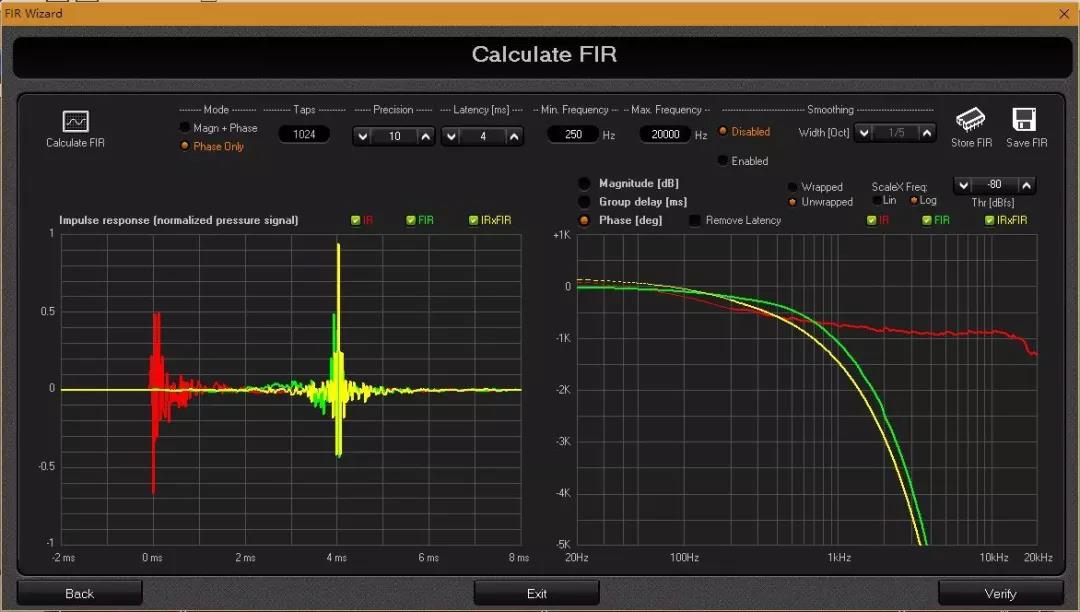The height and width of the screenshot is (612, 1080).
Task: Switch to the Group delay [ms] view
Action: pos(584,202)
